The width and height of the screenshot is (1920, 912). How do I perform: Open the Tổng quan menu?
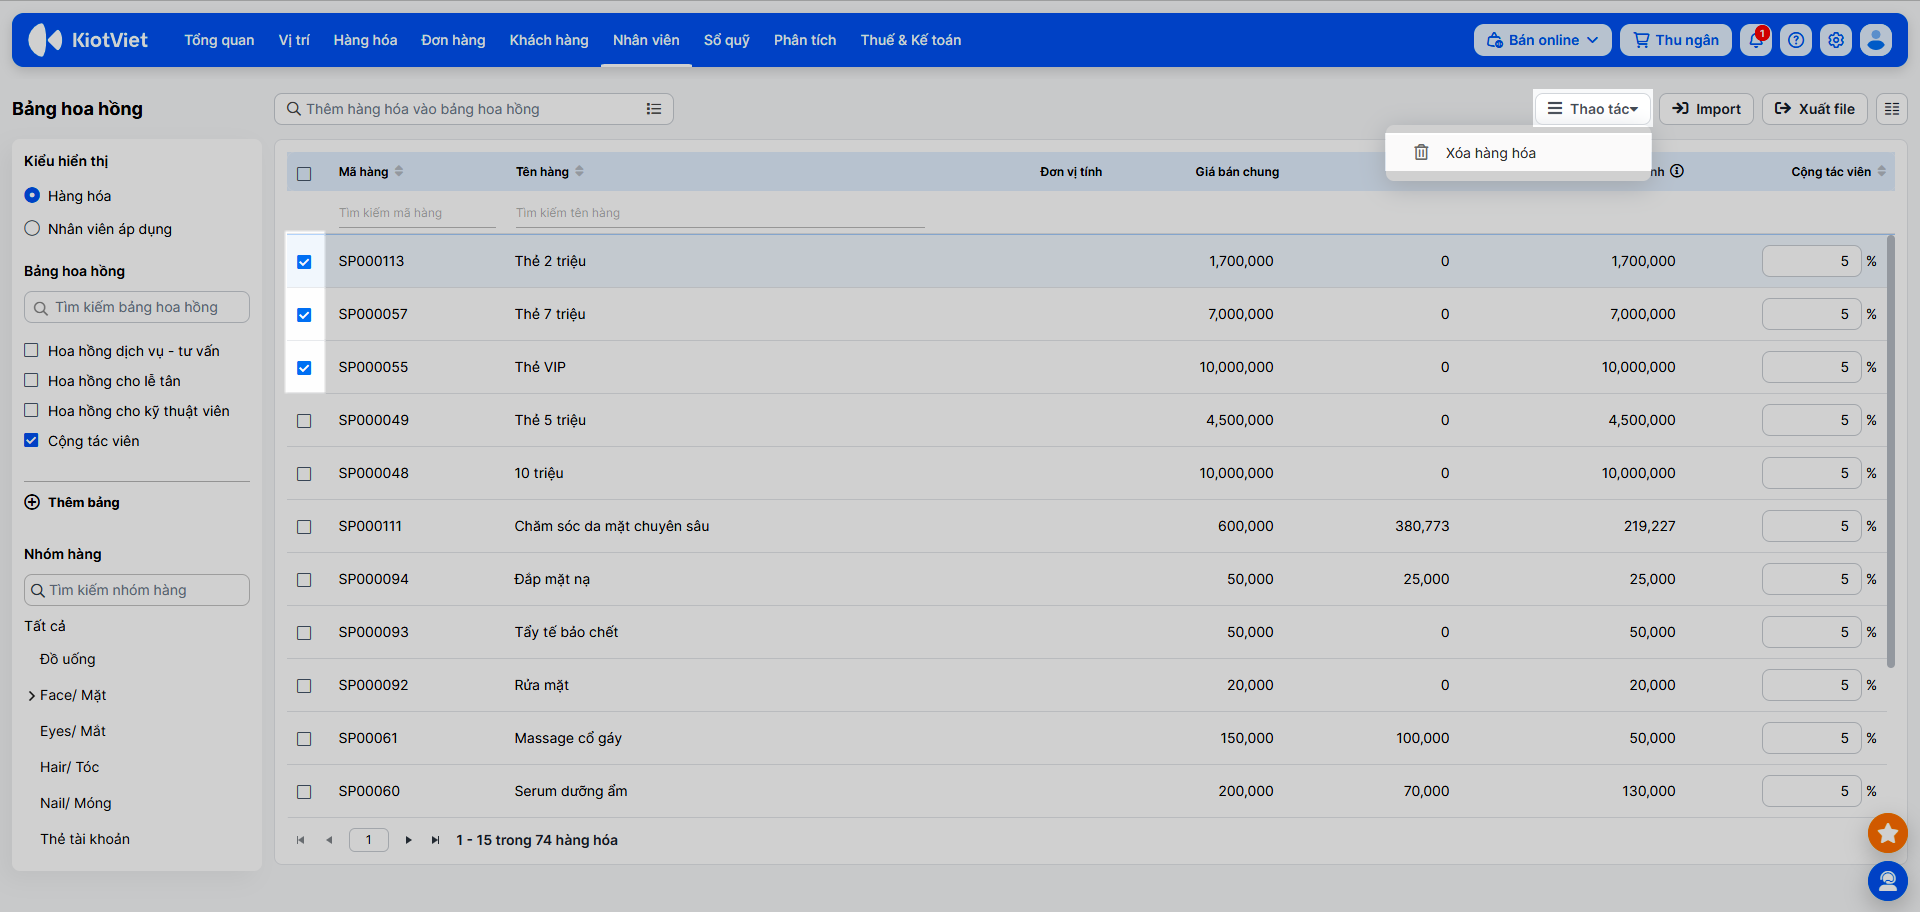[219, 40]
